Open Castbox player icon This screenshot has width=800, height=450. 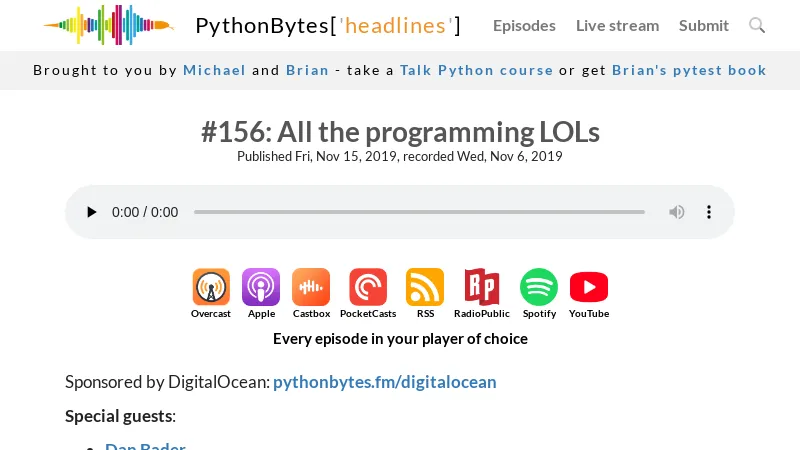point(311,287)
